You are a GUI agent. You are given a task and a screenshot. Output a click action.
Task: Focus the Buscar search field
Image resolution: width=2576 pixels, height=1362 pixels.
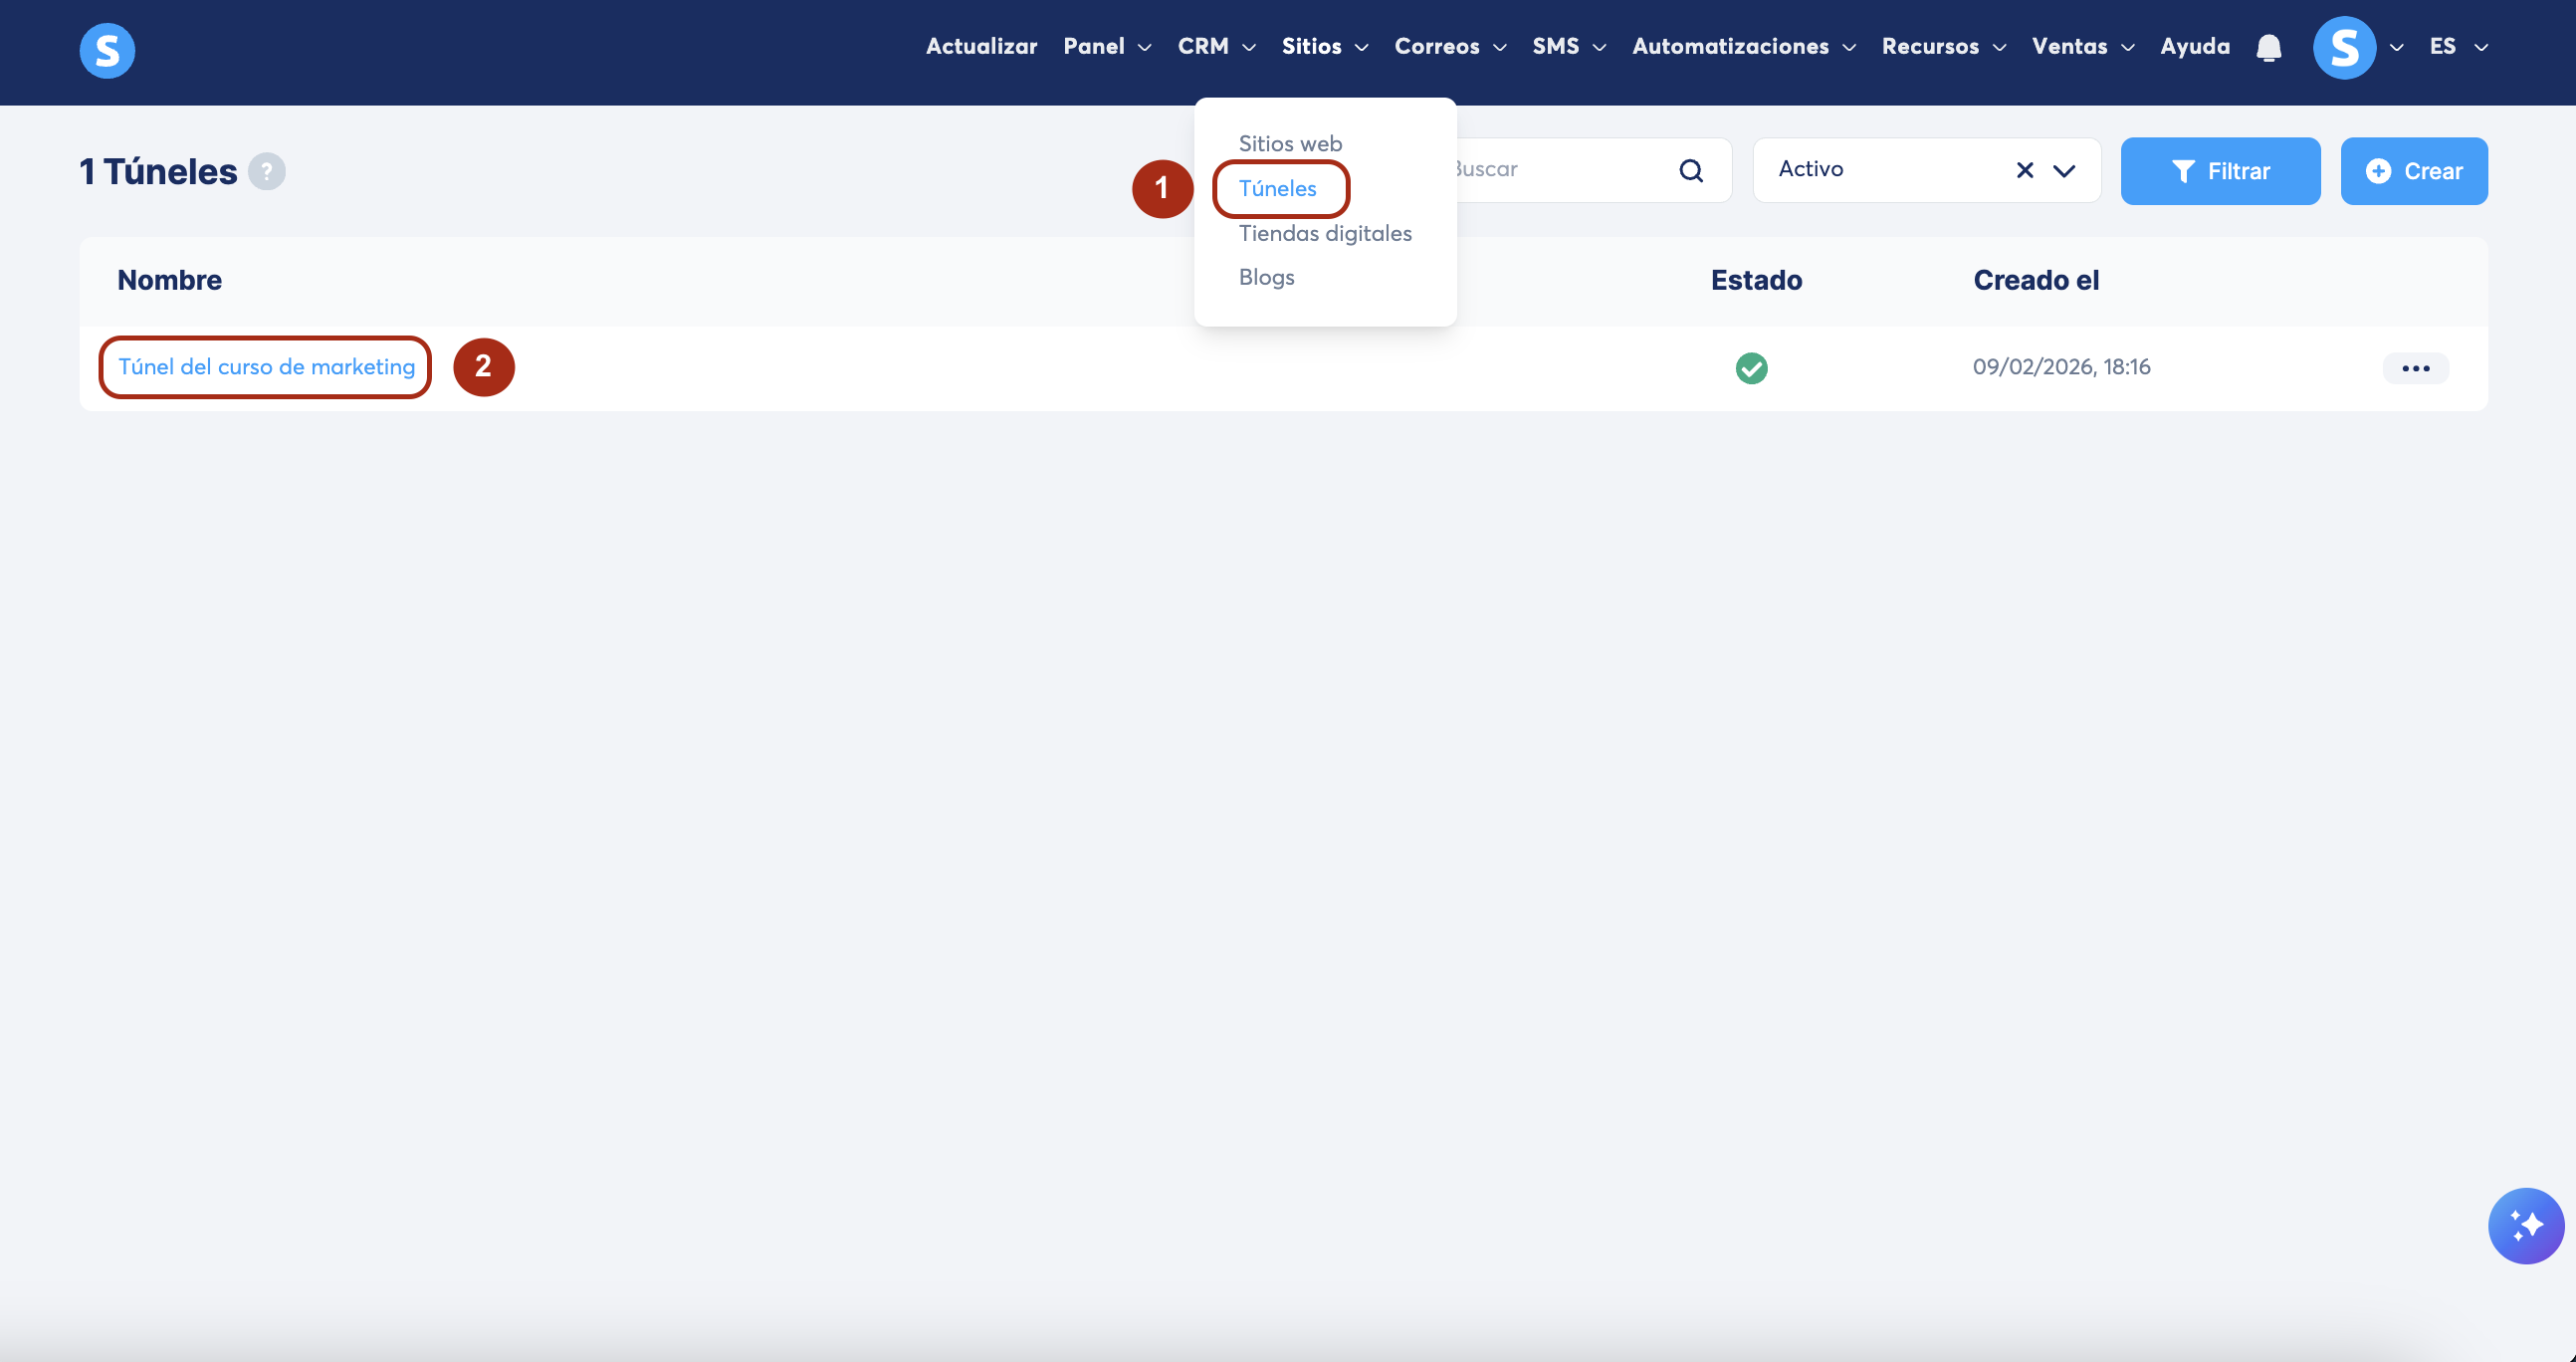(1560, 170)
